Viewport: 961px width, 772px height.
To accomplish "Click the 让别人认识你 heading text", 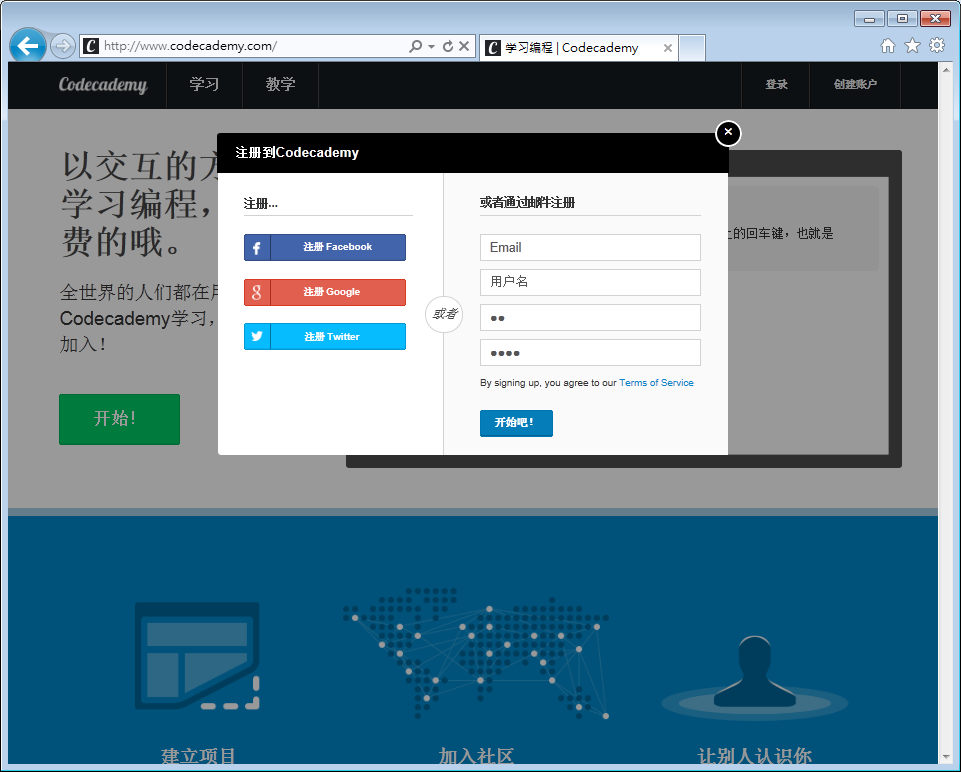I will click(754, 757).
